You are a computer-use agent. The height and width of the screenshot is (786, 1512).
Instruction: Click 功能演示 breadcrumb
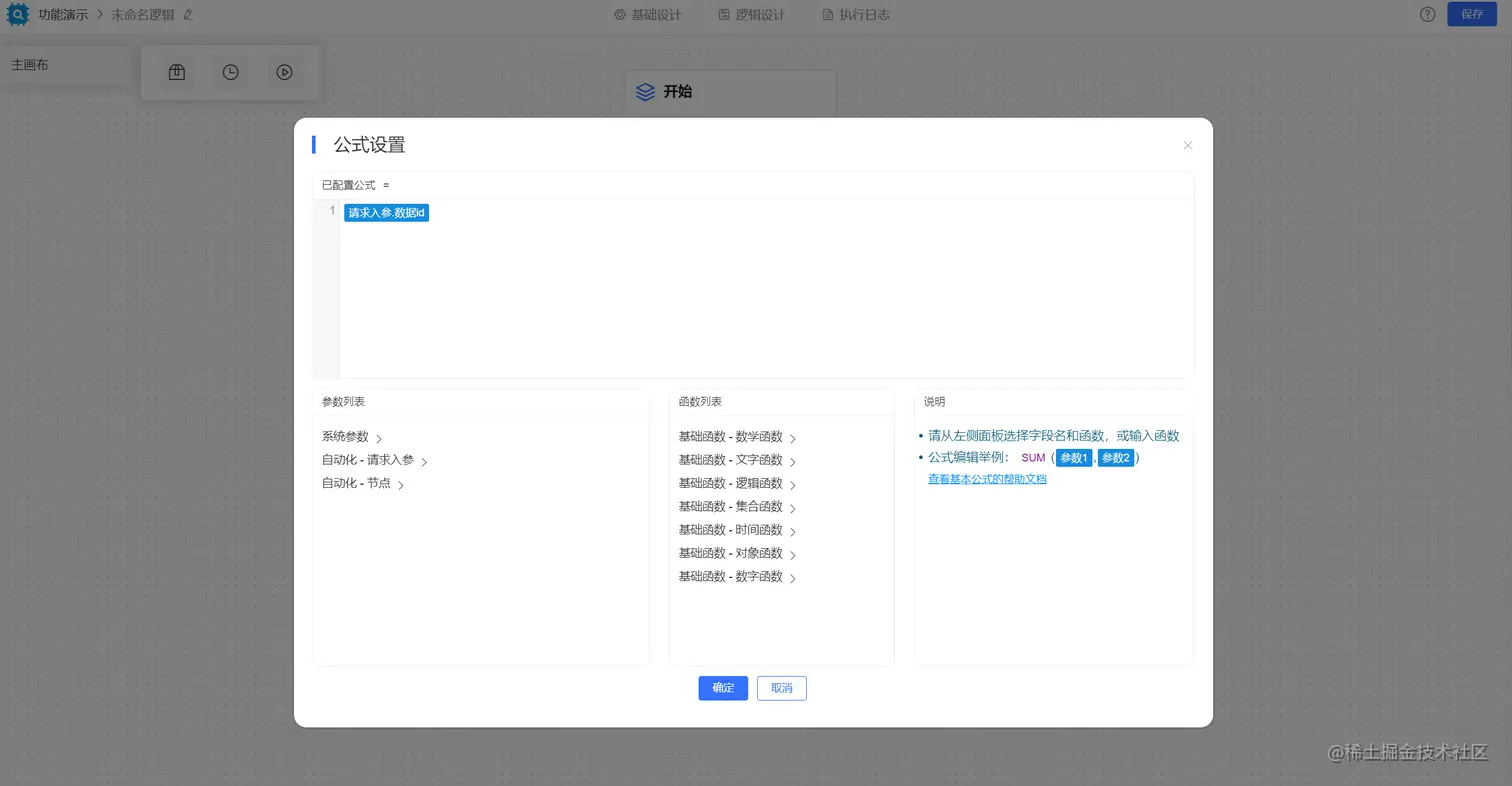click(63, 15)
